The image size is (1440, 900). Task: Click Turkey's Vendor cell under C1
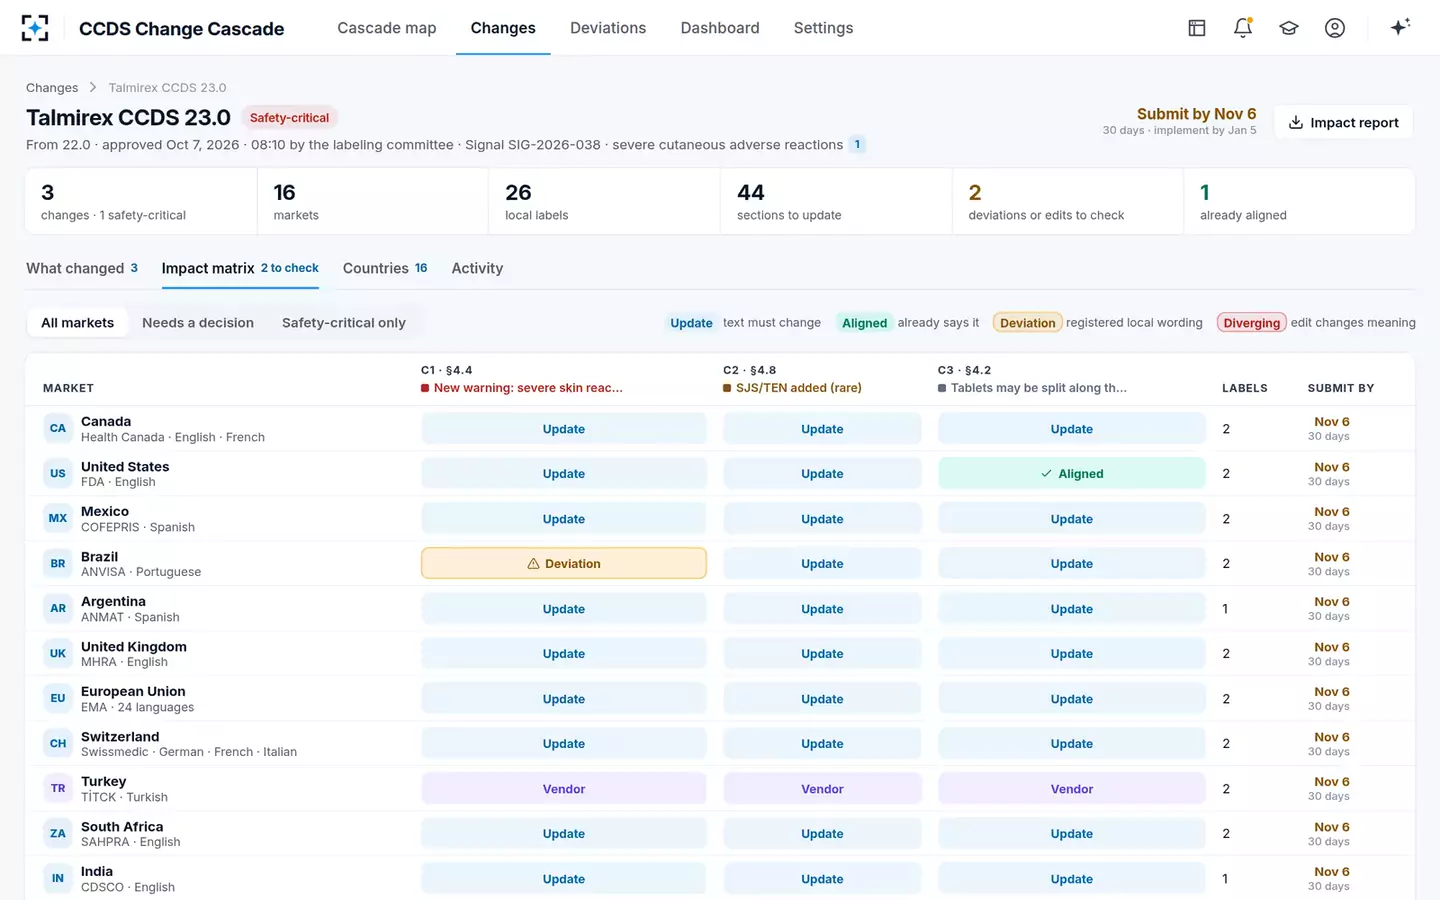(x=564, y=789)
